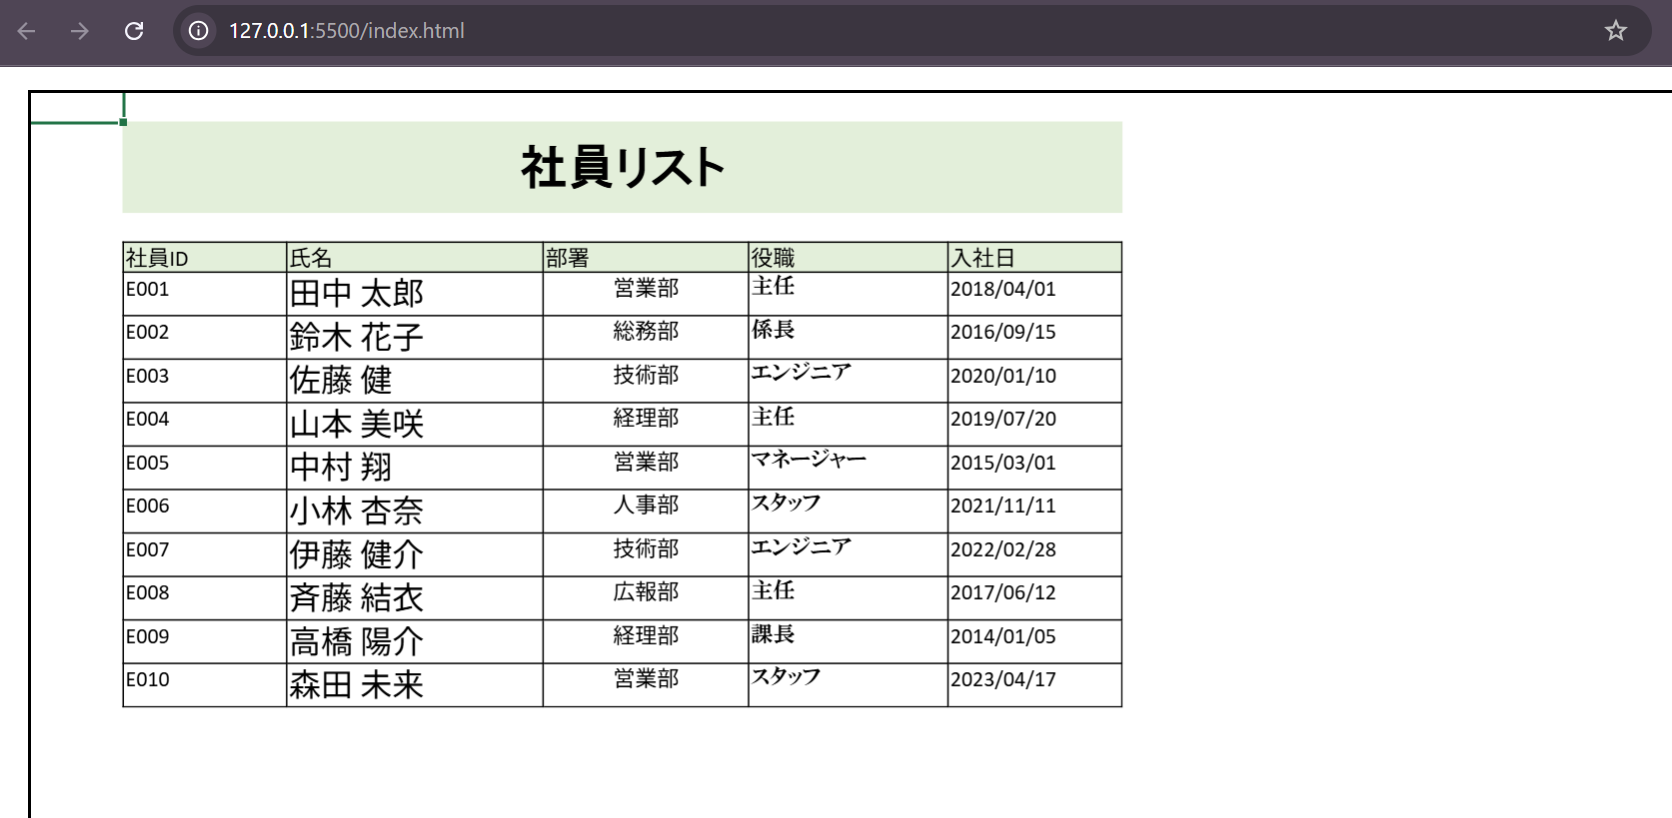Image resolution: width=1672 pixels, height=818 pixels.
Task: Click the date 2014/01/05
Action: pyautogui.click(x=1003, y=637)
